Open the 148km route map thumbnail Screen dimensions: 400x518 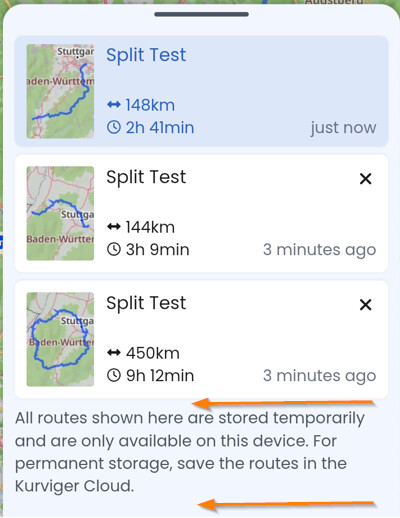[x=60, y=91]
